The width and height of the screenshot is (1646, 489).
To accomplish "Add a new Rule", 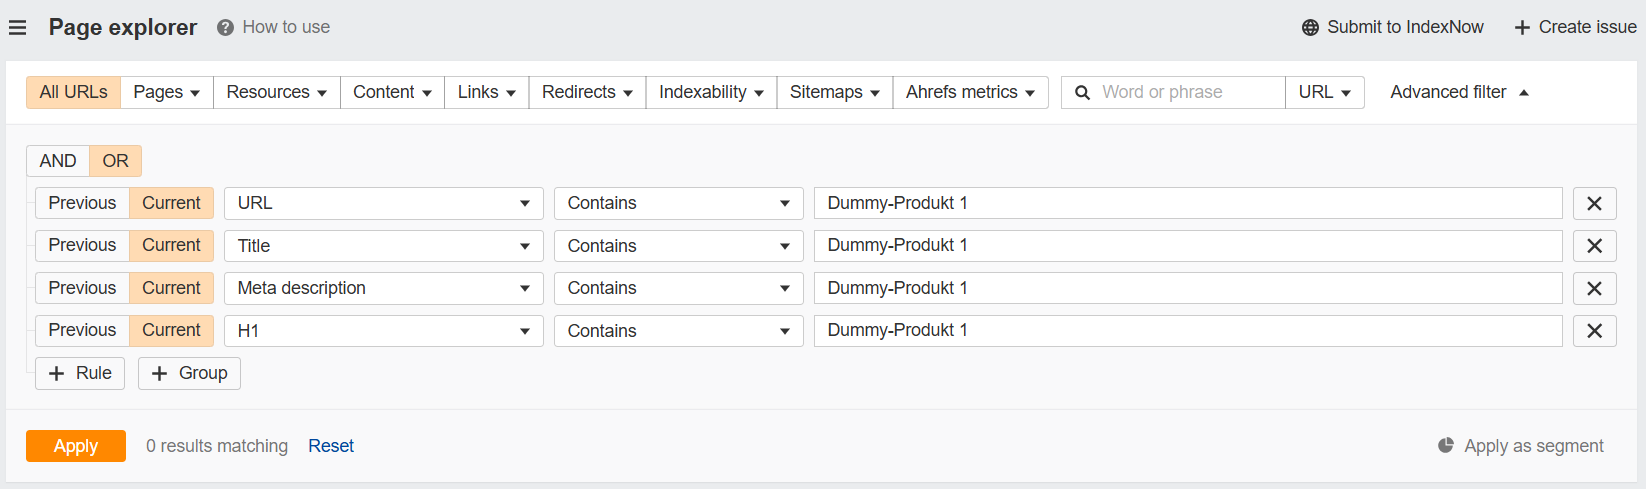I will [80, 373].
